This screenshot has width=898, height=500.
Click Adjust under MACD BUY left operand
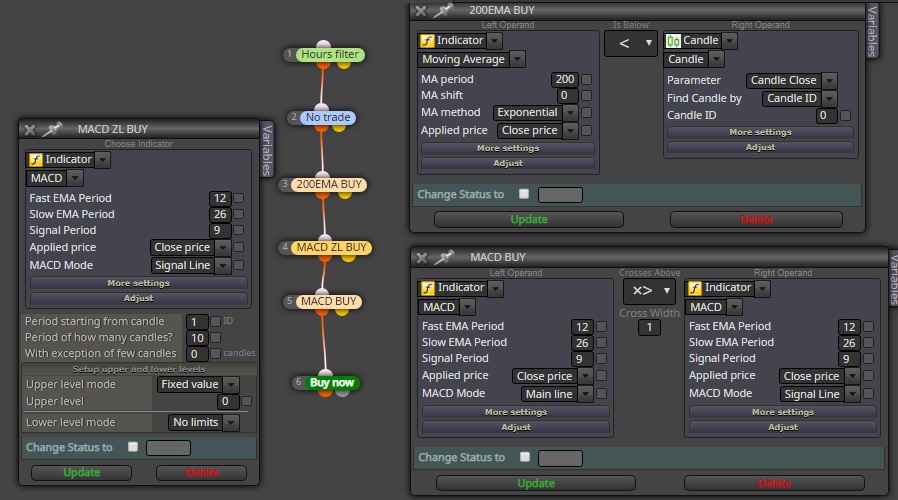pos(516,427)
